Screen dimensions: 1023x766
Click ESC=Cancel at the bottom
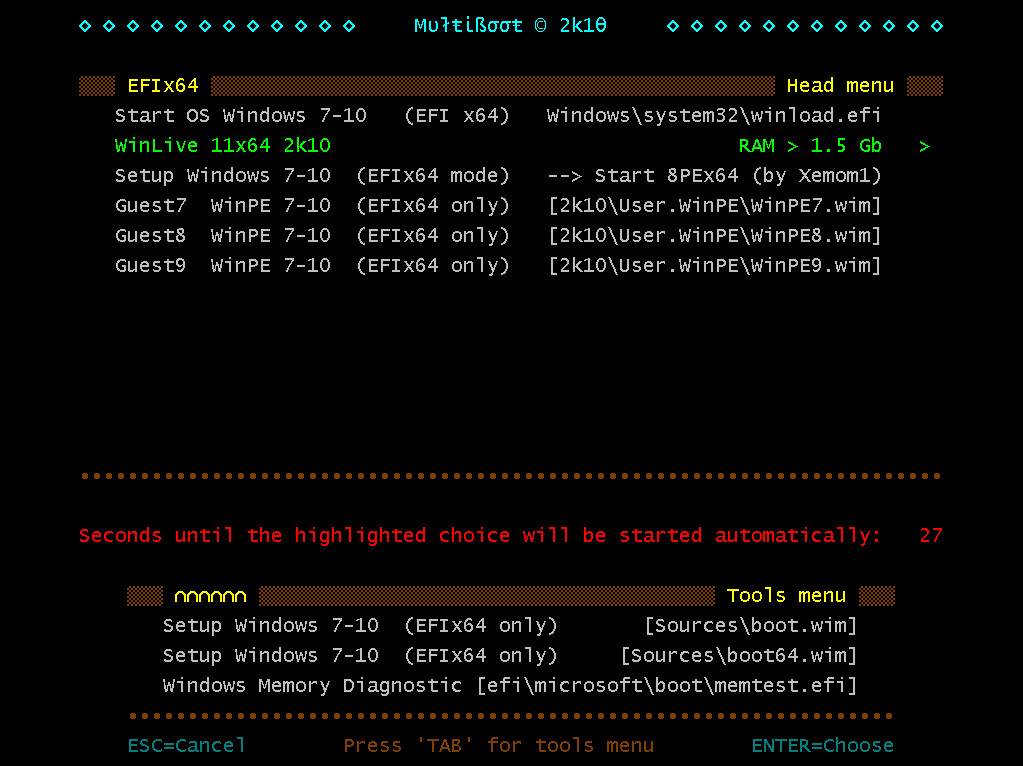click(187, 745)
